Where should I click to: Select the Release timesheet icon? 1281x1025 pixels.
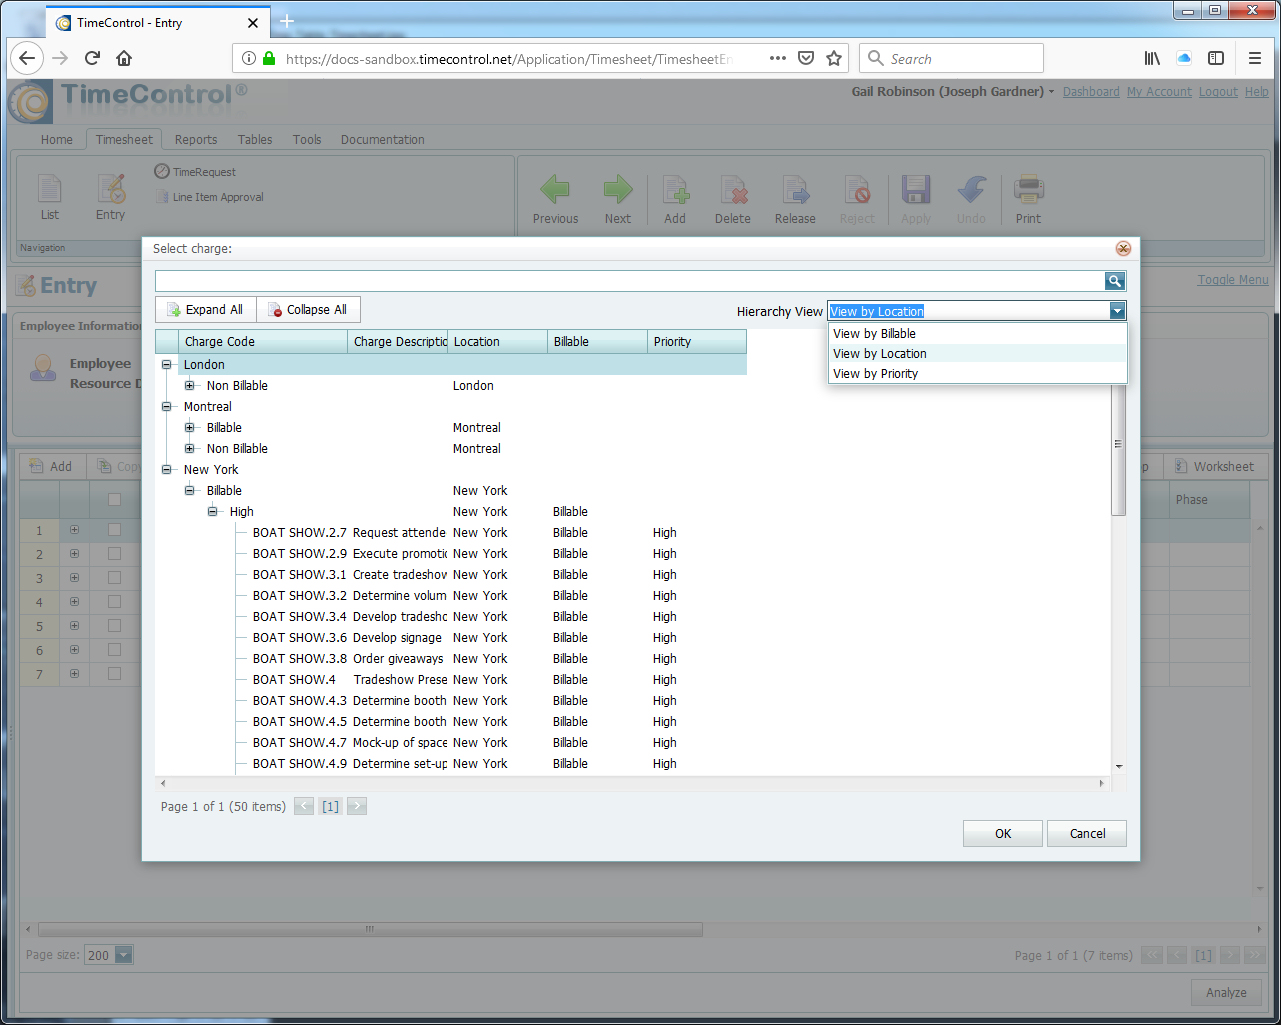[795, 199]
